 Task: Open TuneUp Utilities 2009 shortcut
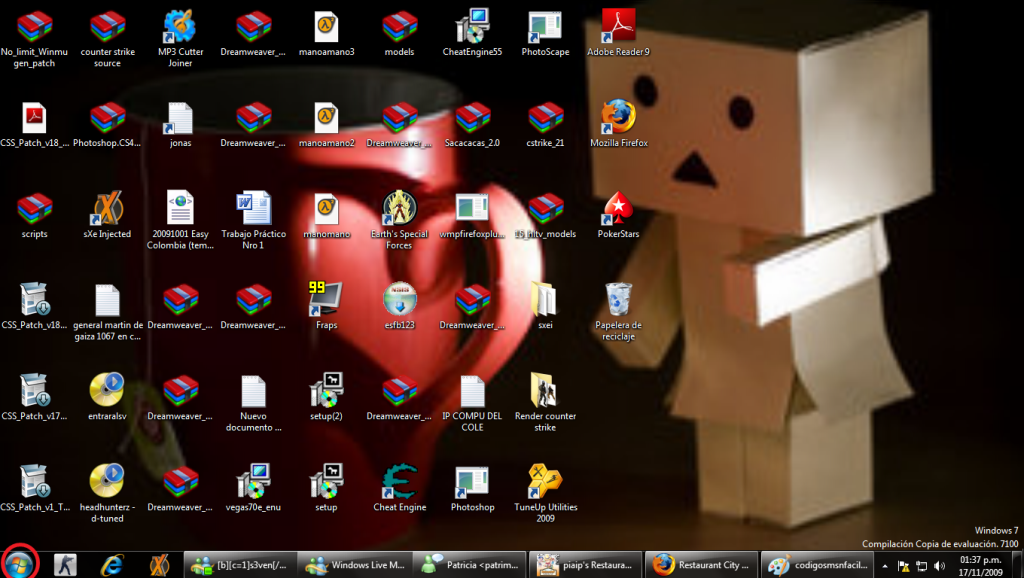(545, 481)
